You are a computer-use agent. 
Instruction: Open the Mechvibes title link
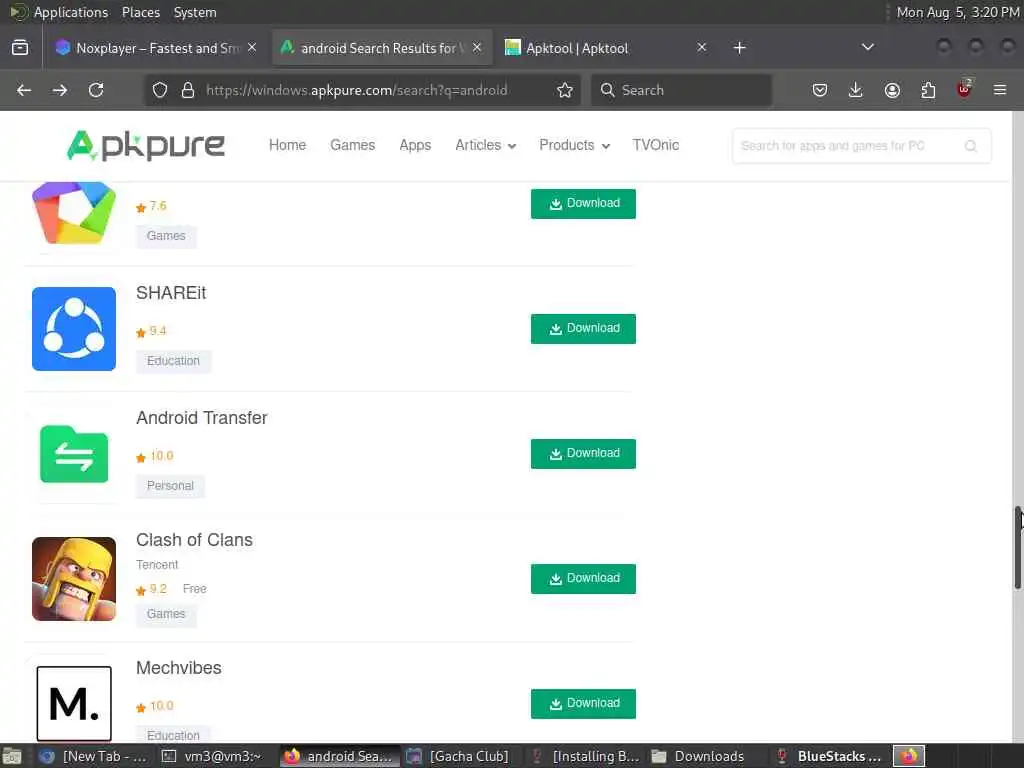pos(178,667)
